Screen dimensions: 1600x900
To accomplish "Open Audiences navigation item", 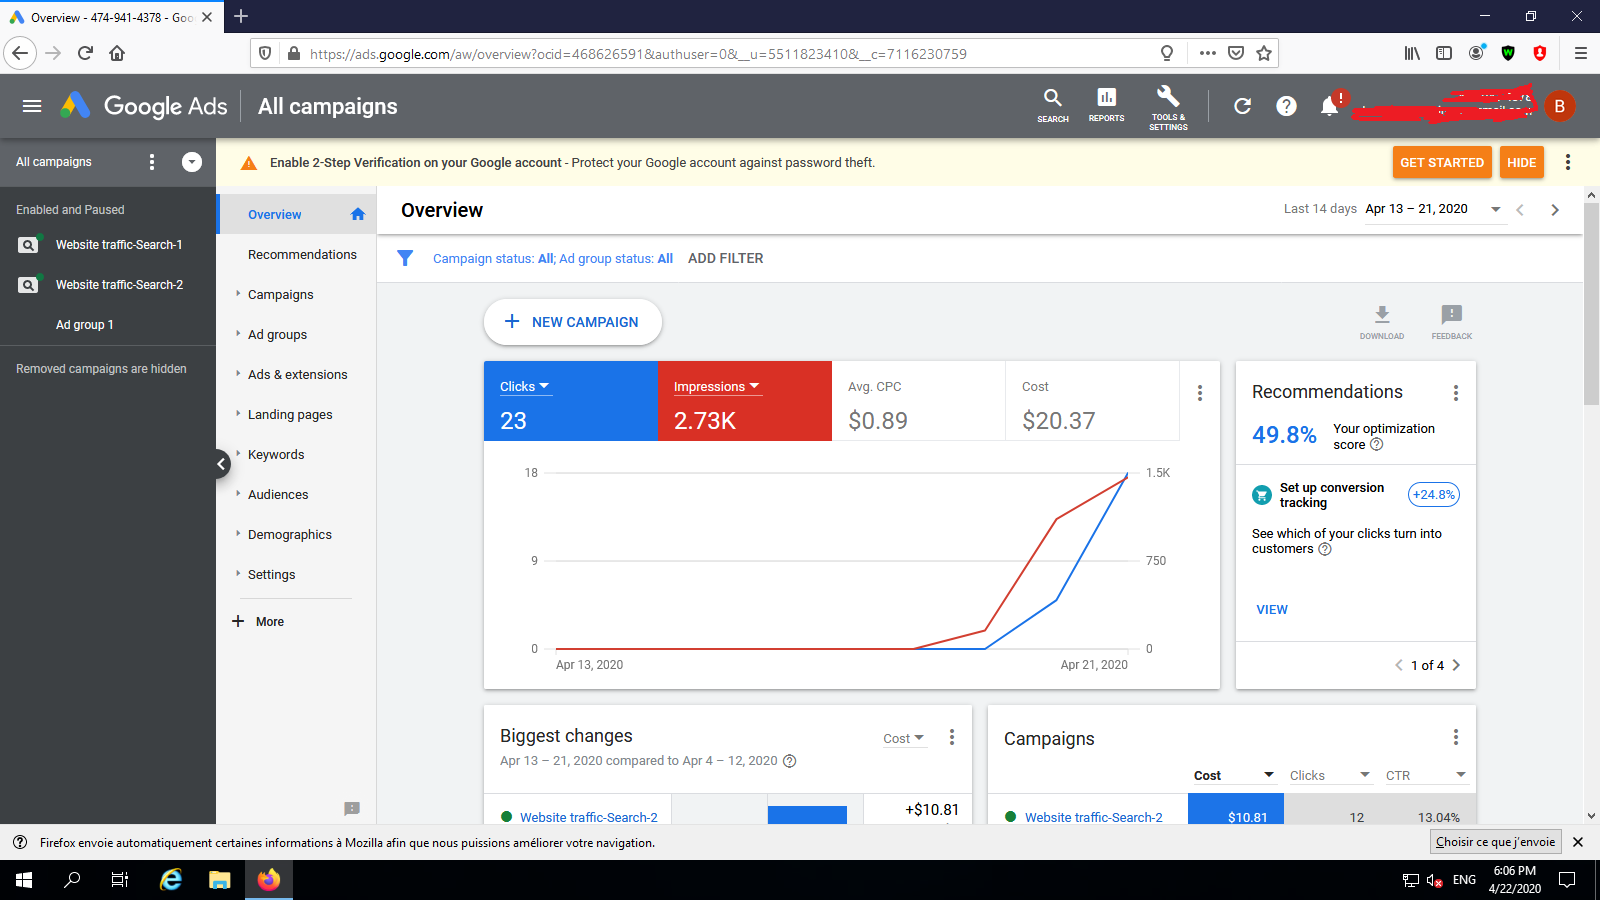I will click(278, 494).
